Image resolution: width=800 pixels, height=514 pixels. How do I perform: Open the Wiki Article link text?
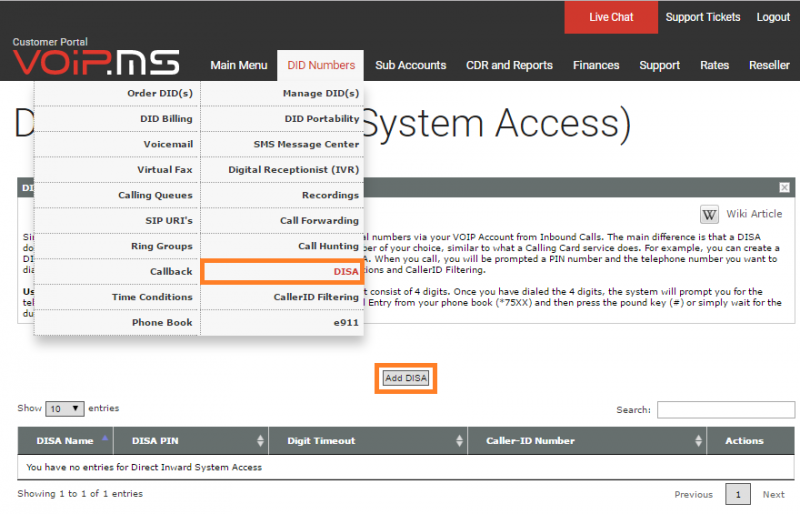[x=754, y=214]
